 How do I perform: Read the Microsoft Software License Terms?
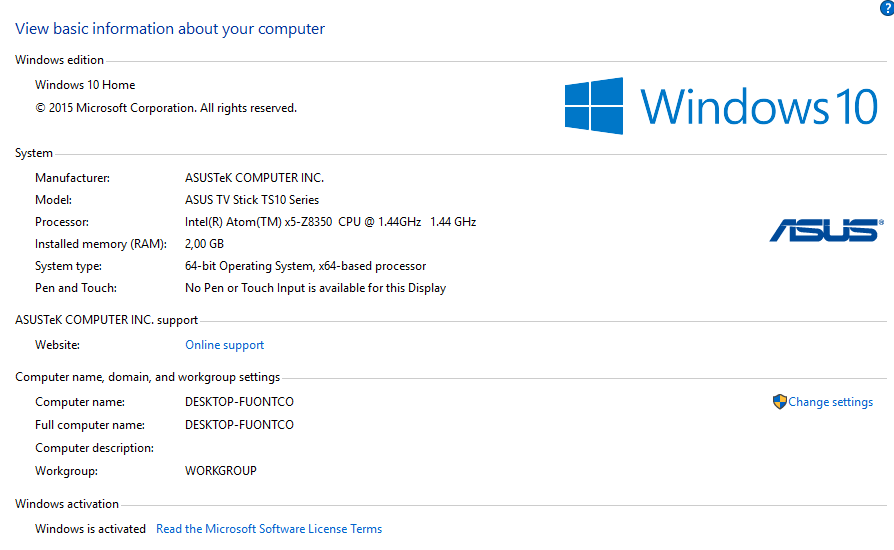(x=269, y=529)
